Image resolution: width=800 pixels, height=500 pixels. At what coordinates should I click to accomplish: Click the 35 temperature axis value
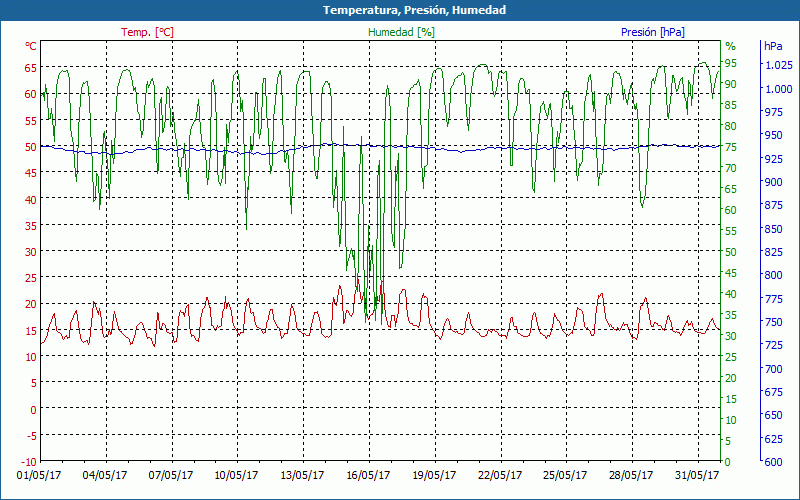pyautogui.click(x=31, y=226)
